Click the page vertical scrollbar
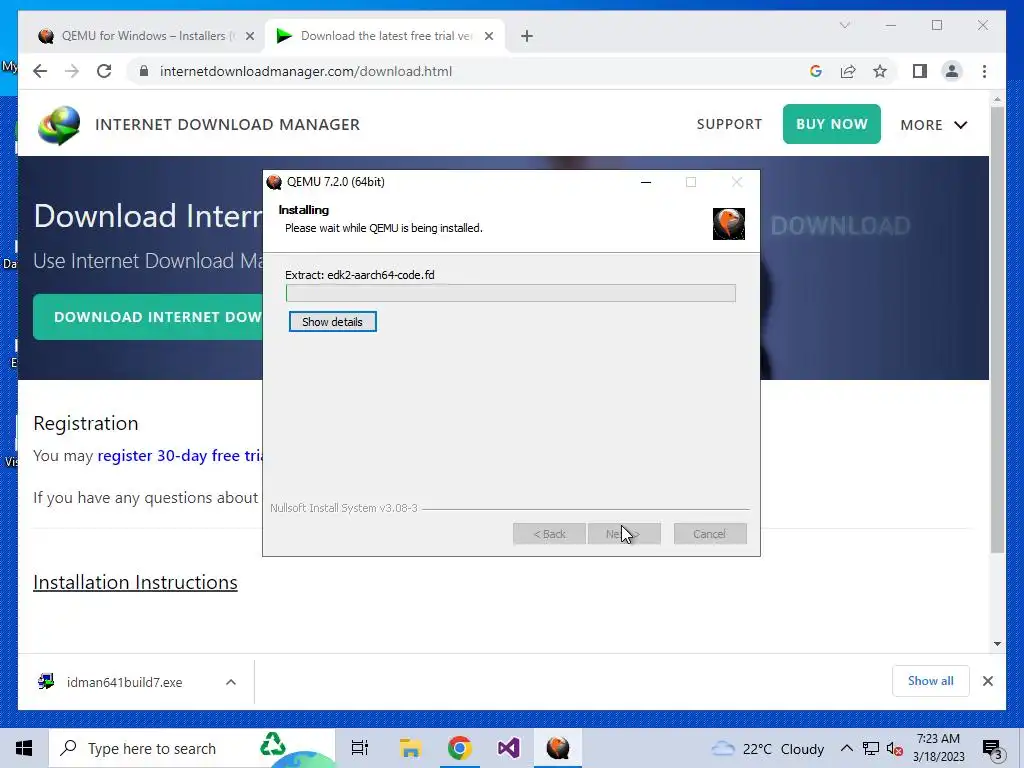Screen dimensions: 1024x768 pyautogui.click(x=997, y=330)
